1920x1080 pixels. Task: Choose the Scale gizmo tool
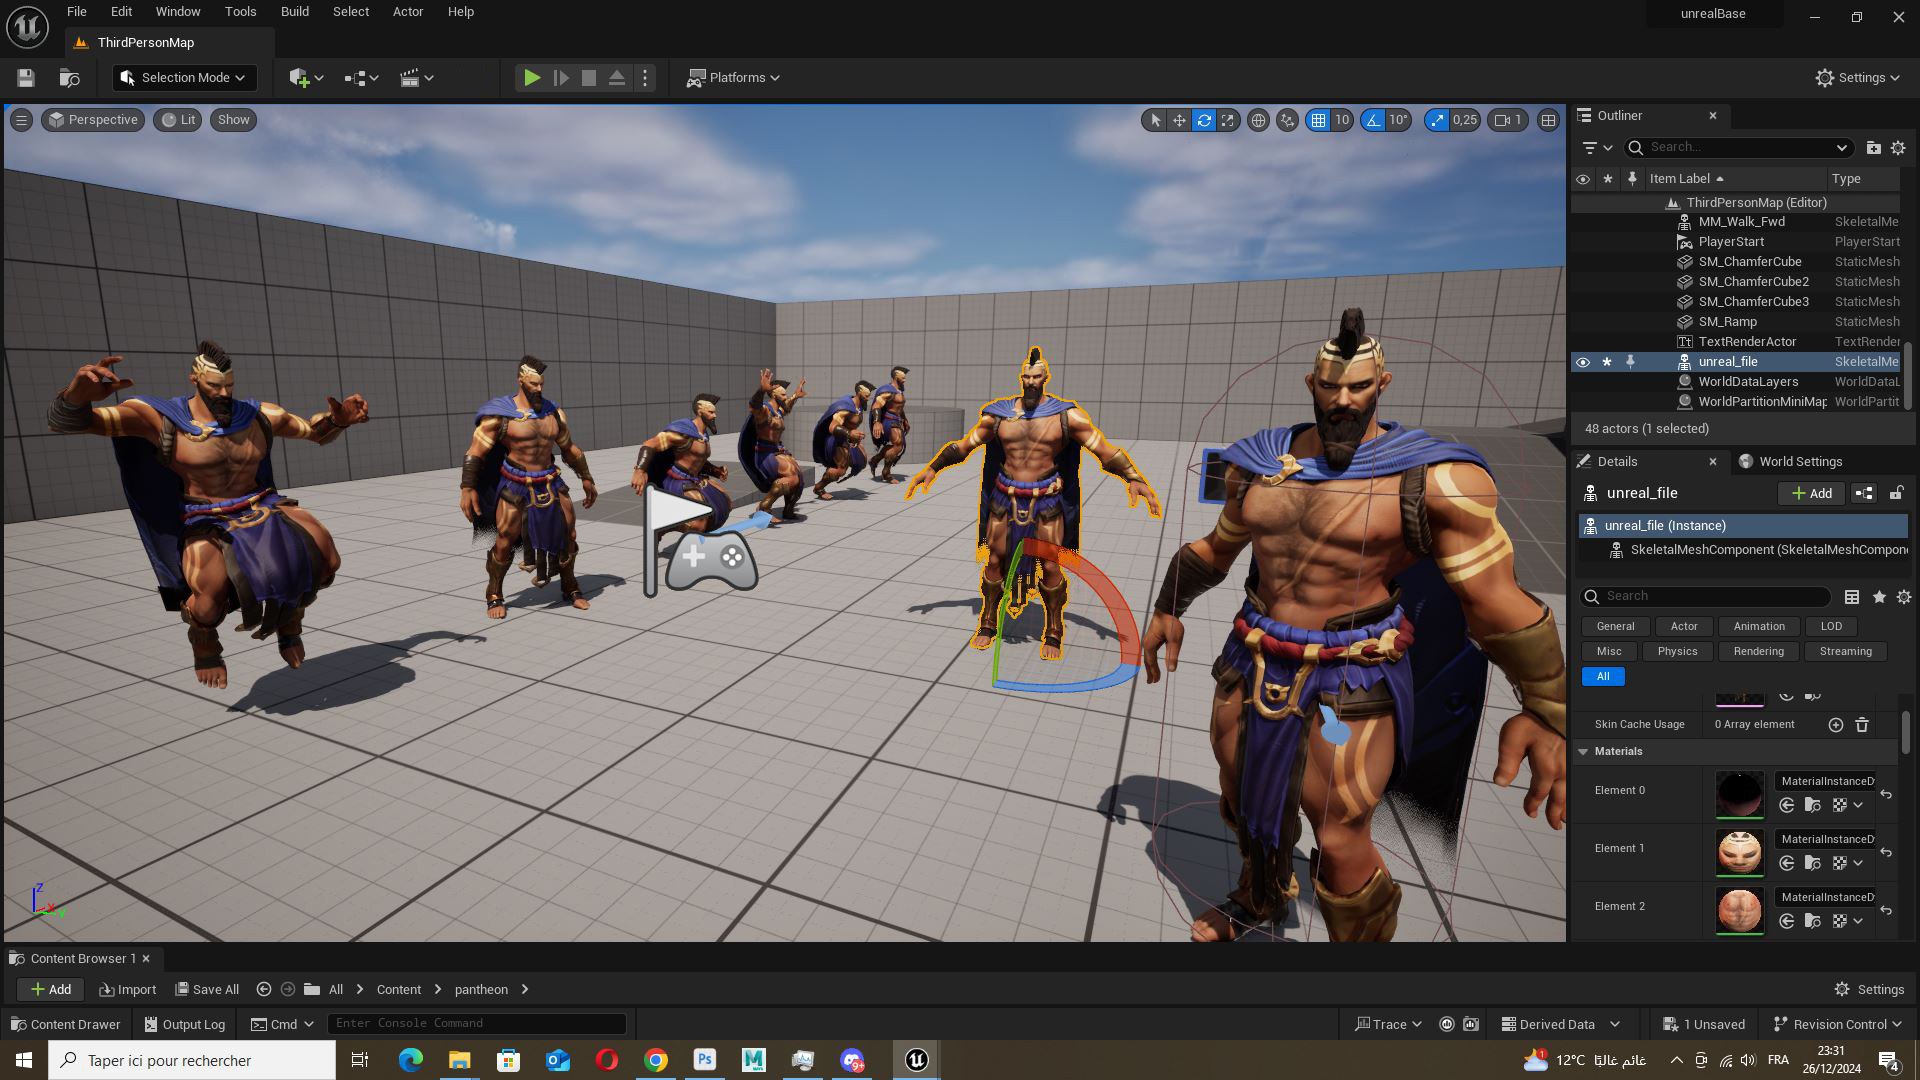pyautogui.click(x=1228, y=120)
